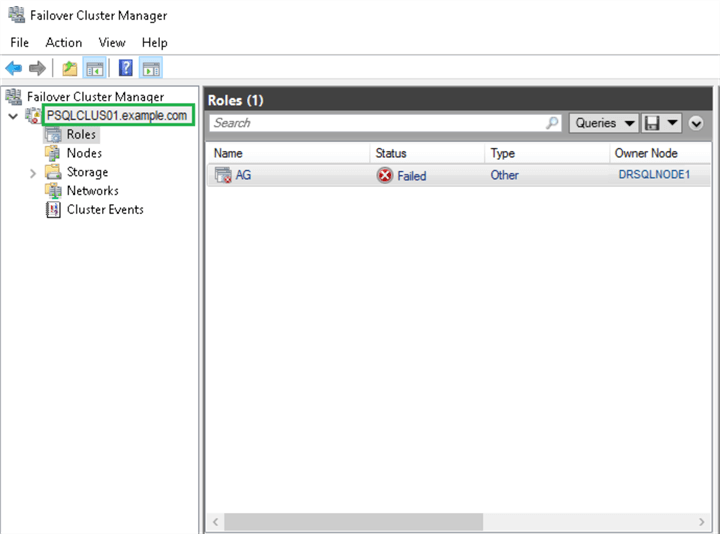Click the save query floppy icon

[652, 123]
